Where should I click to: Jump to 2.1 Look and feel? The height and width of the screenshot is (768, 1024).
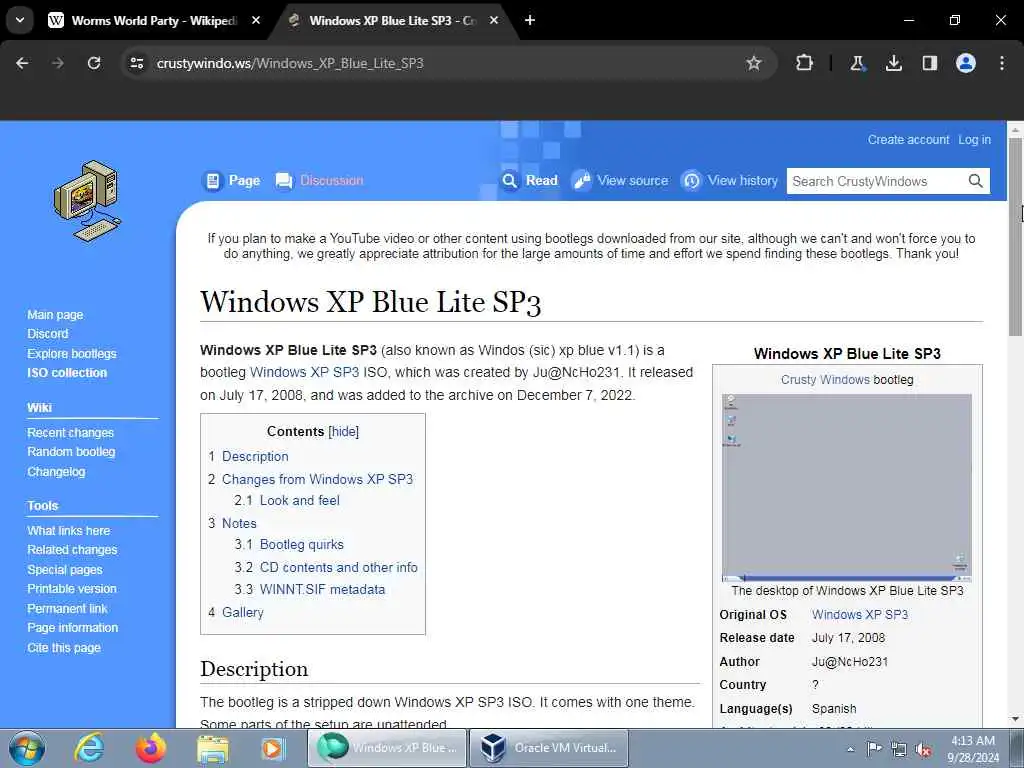pos(287,500)
